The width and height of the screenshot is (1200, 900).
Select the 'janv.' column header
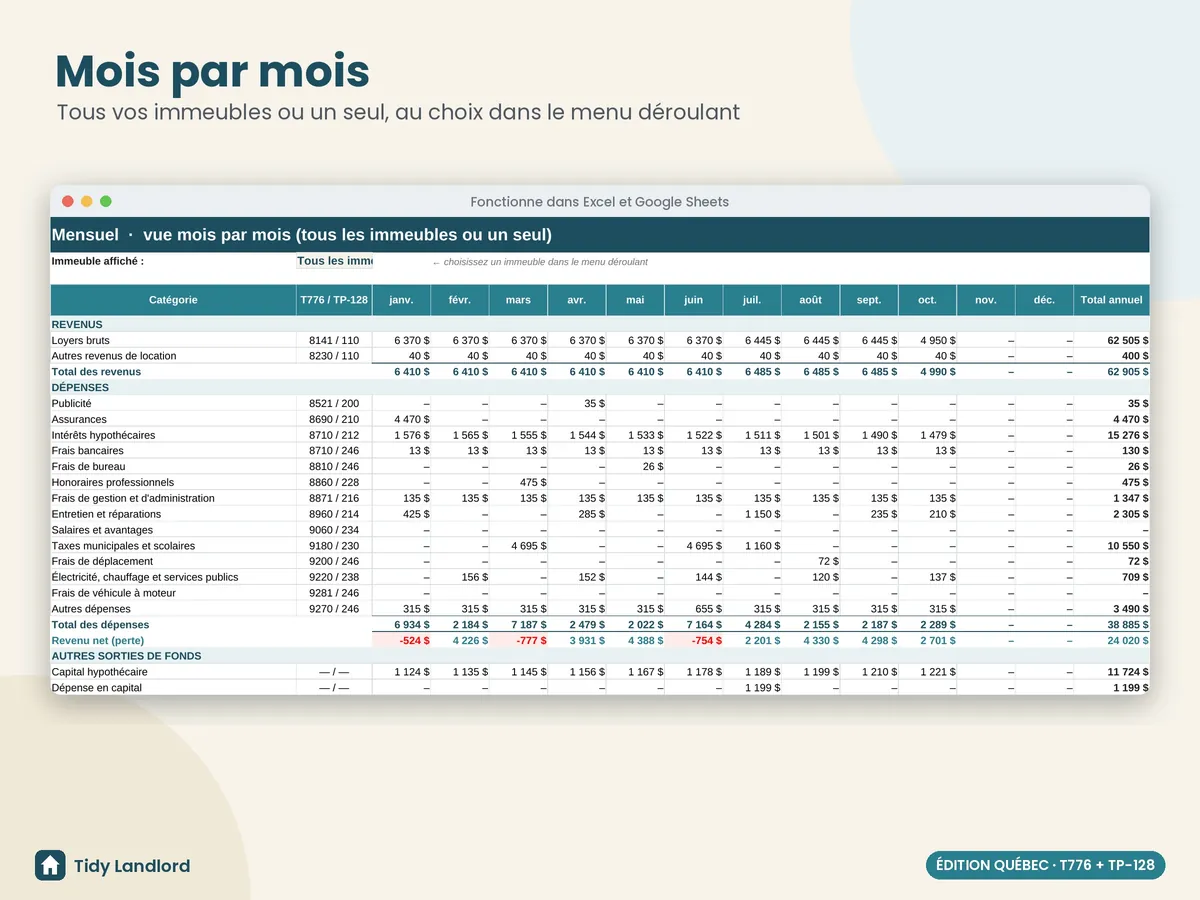tap(401, 300)
